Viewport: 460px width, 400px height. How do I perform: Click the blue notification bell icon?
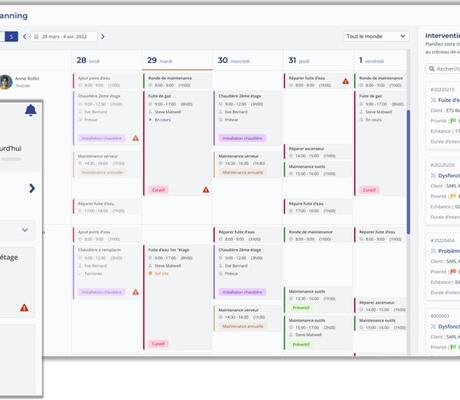pyautogui.click(x=31, y=110)
